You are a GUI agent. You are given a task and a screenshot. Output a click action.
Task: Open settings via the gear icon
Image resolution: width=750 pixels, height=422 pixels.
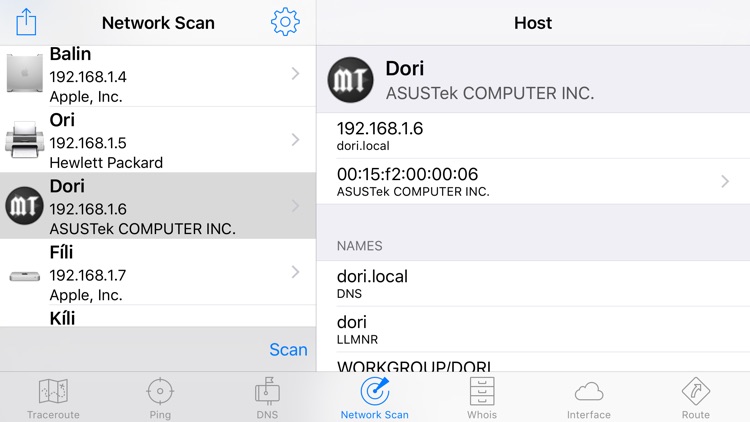[x=285, y=22]
